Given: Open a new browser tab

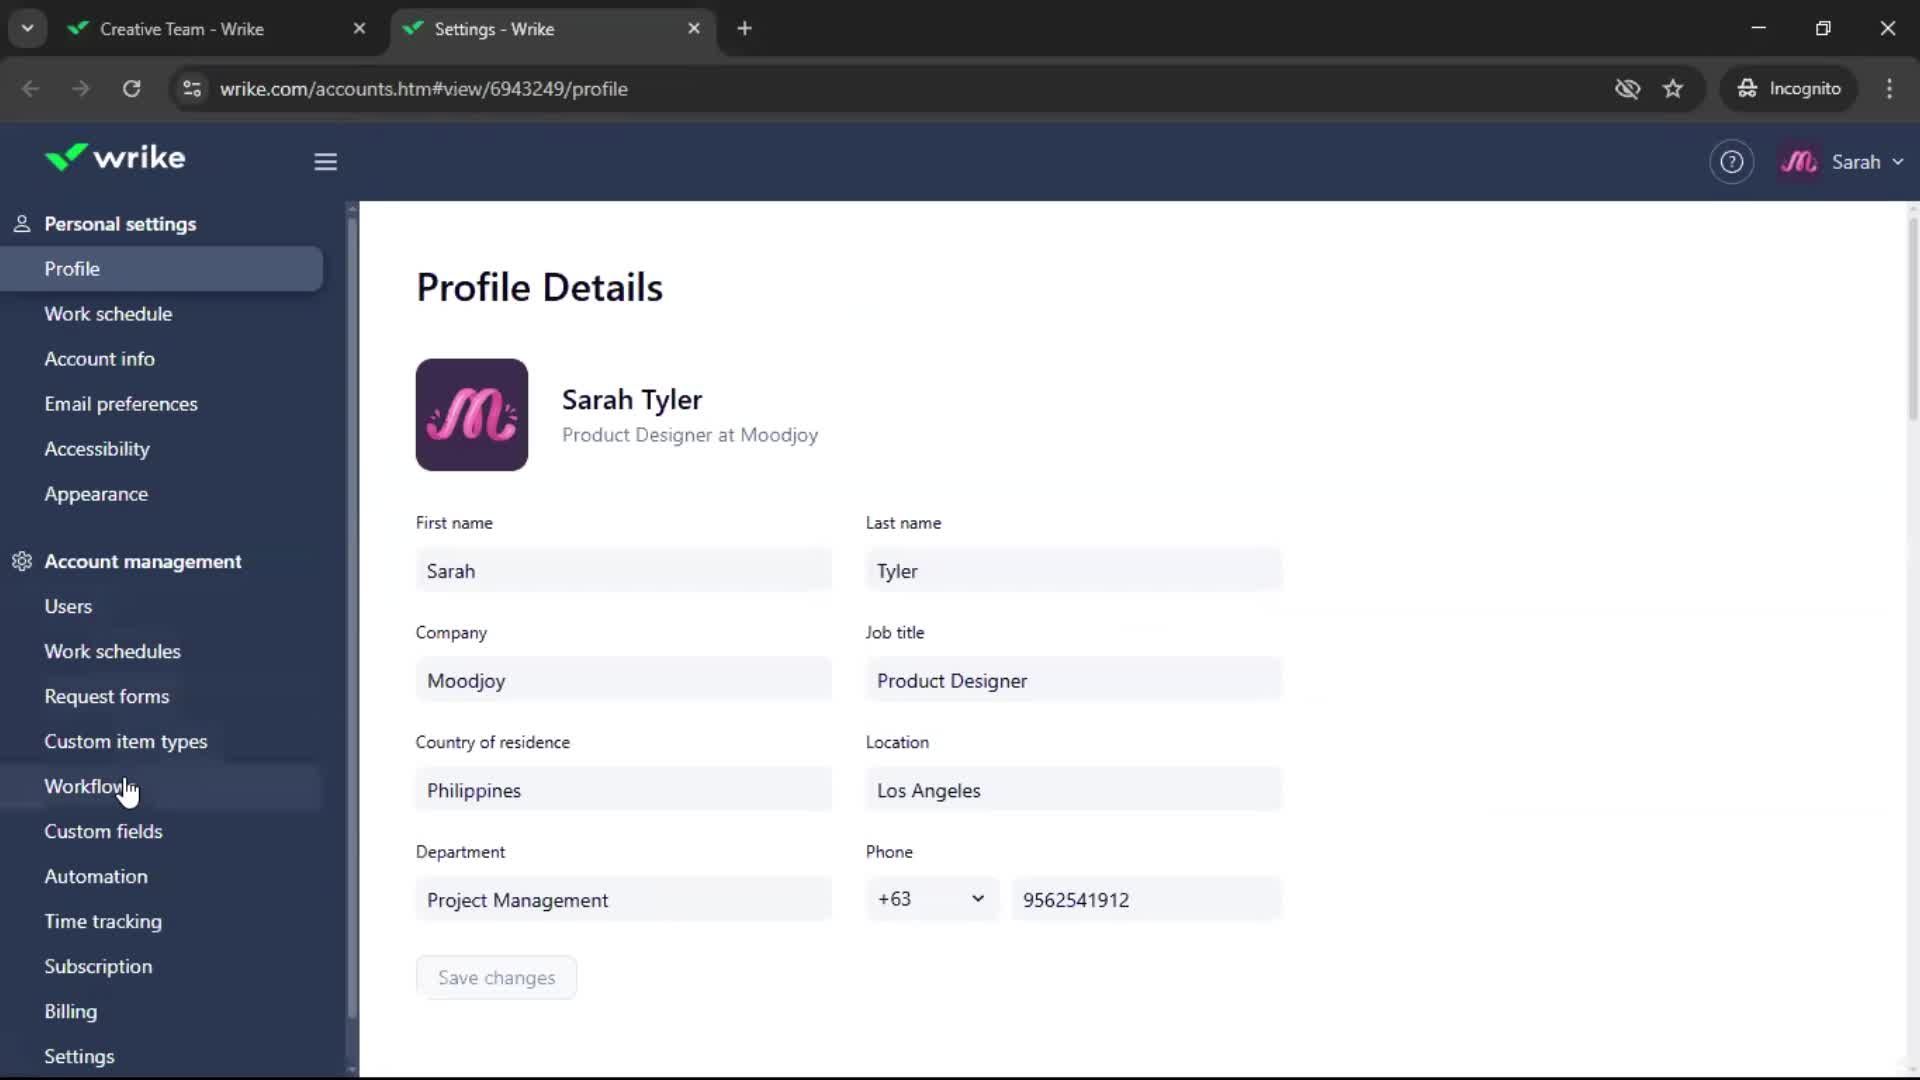Looking at the screenshot, I should (744, 29).
